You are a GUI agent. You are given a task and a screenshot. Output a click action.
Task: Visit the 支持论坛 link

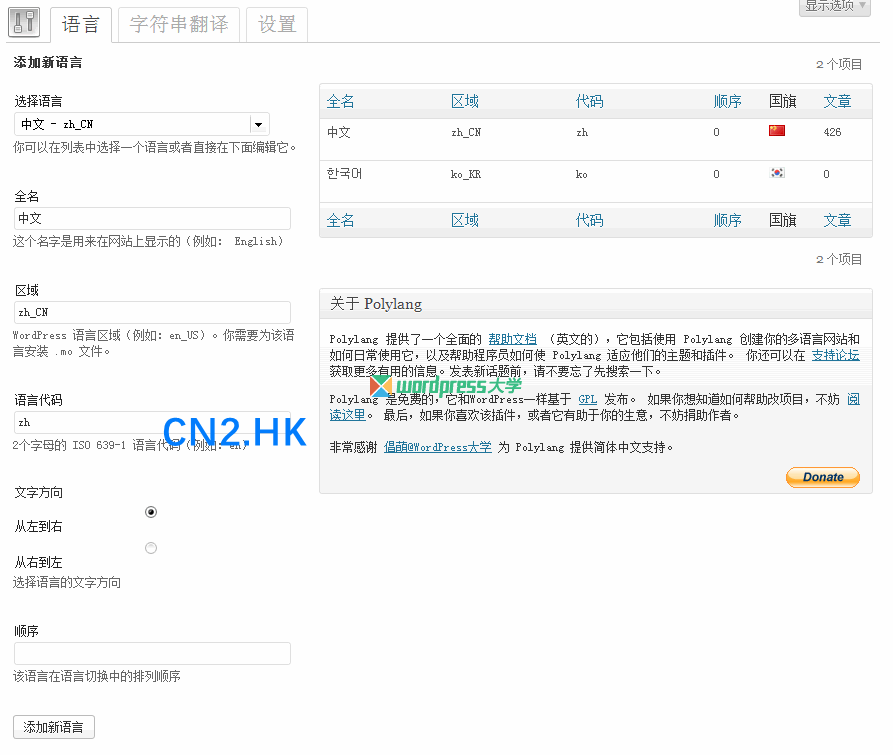click(835, 354)
